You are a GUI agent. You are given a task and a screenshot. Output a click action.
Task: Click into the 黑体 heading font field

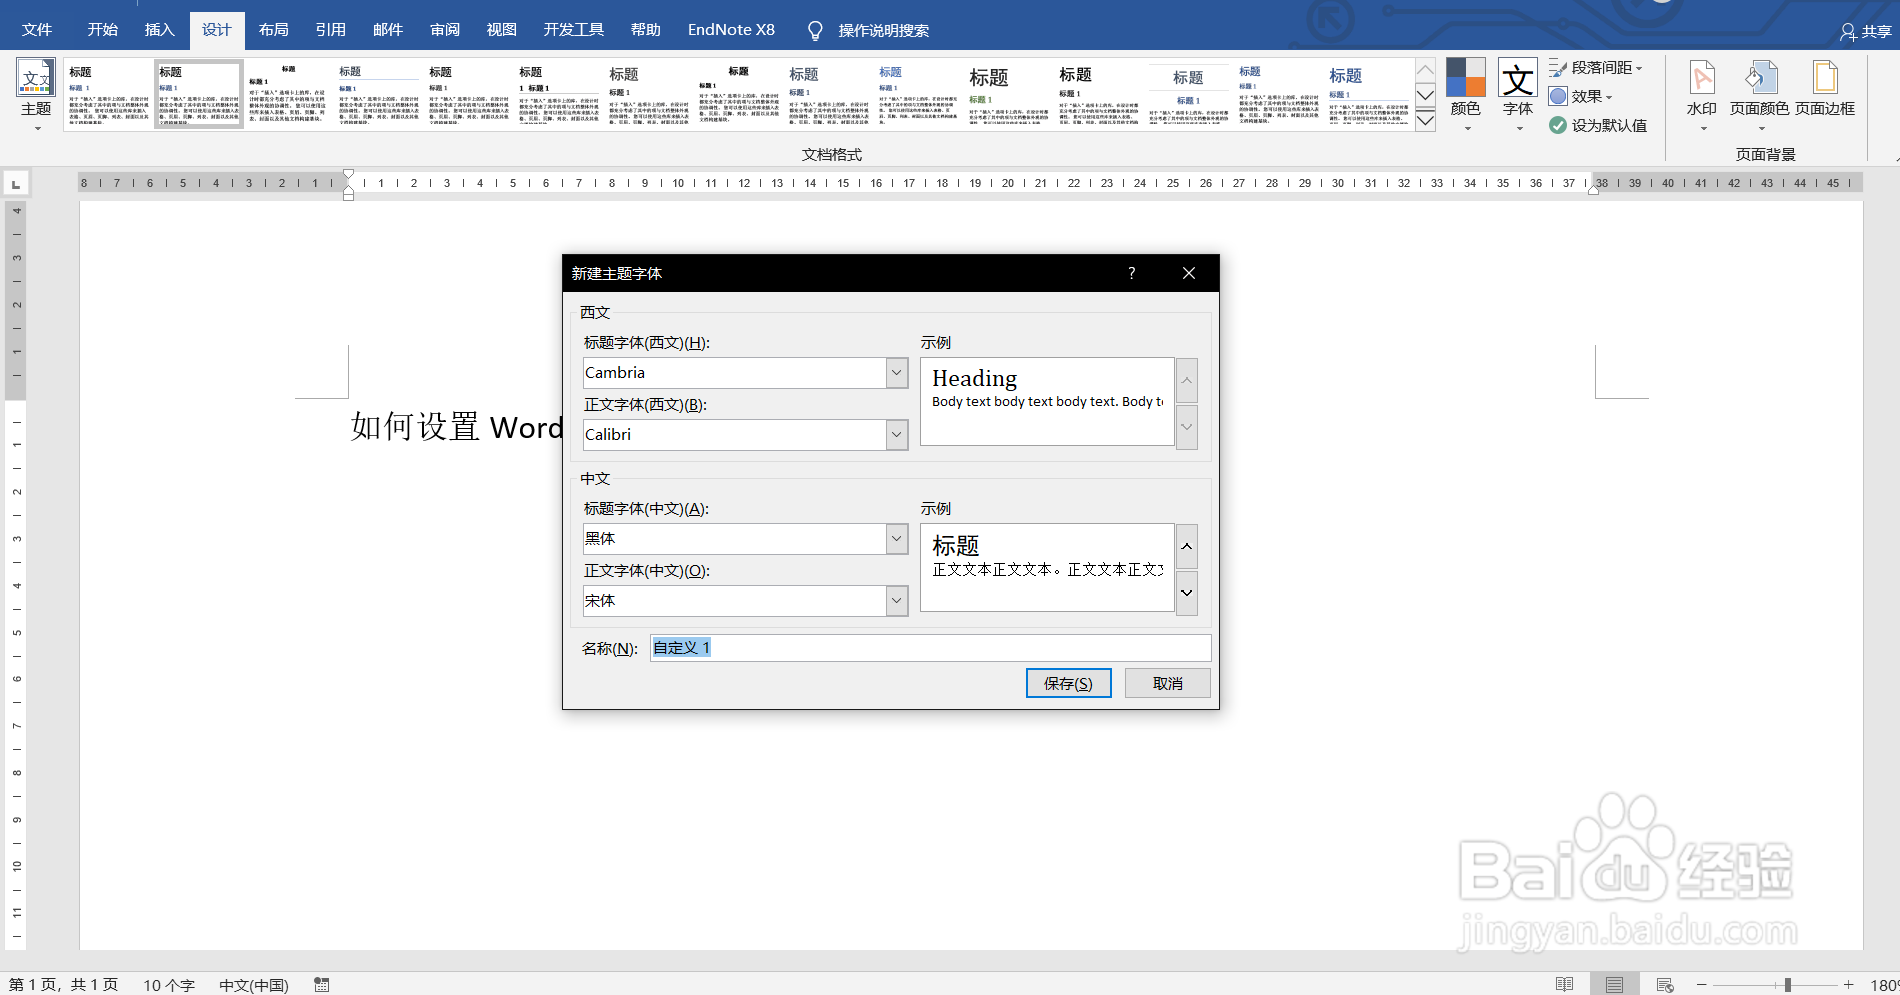734,539
